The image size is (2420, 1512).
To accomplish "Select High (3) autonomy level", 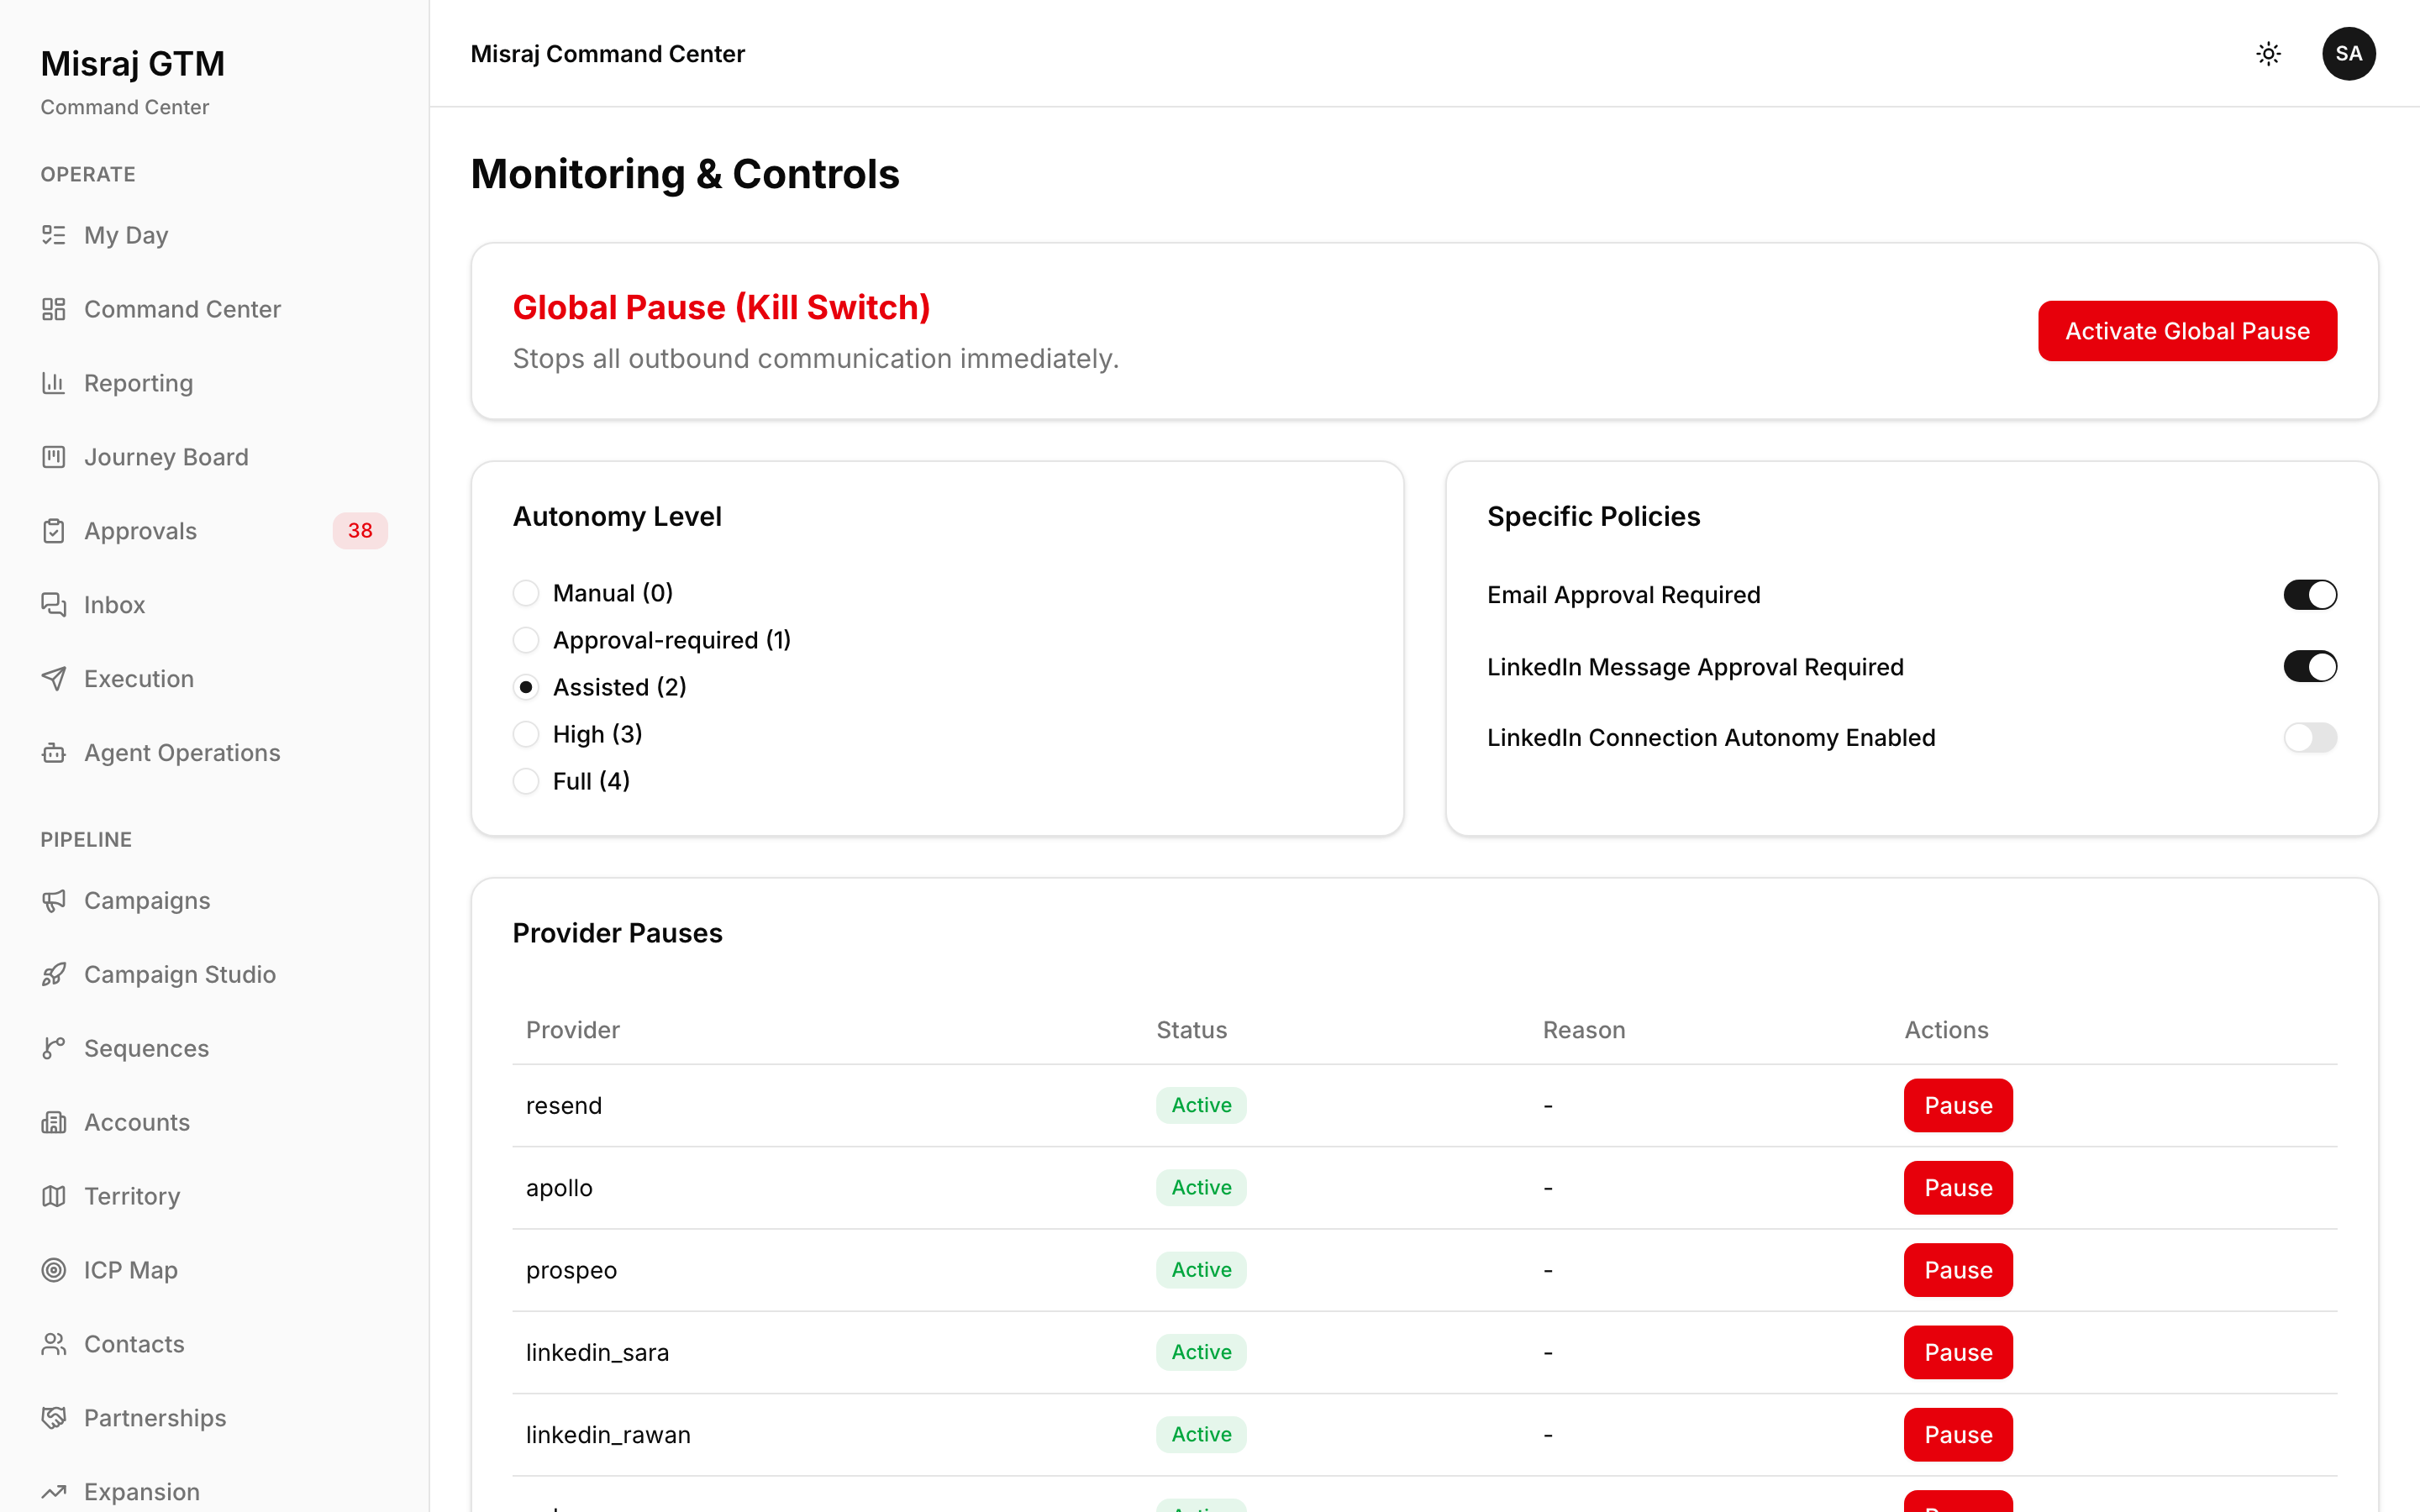I will 526,734.
